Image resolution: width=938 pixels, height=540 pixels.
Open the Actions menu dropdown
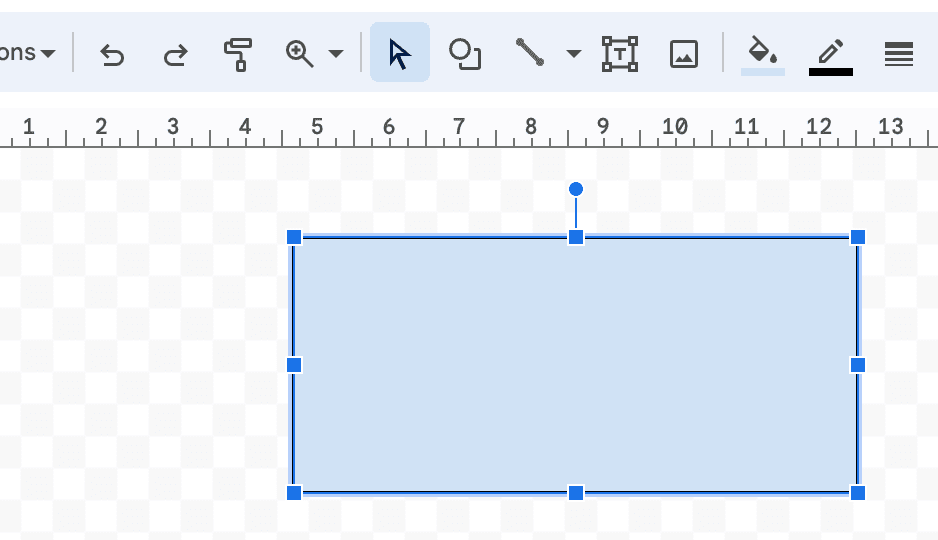(28, 53)
